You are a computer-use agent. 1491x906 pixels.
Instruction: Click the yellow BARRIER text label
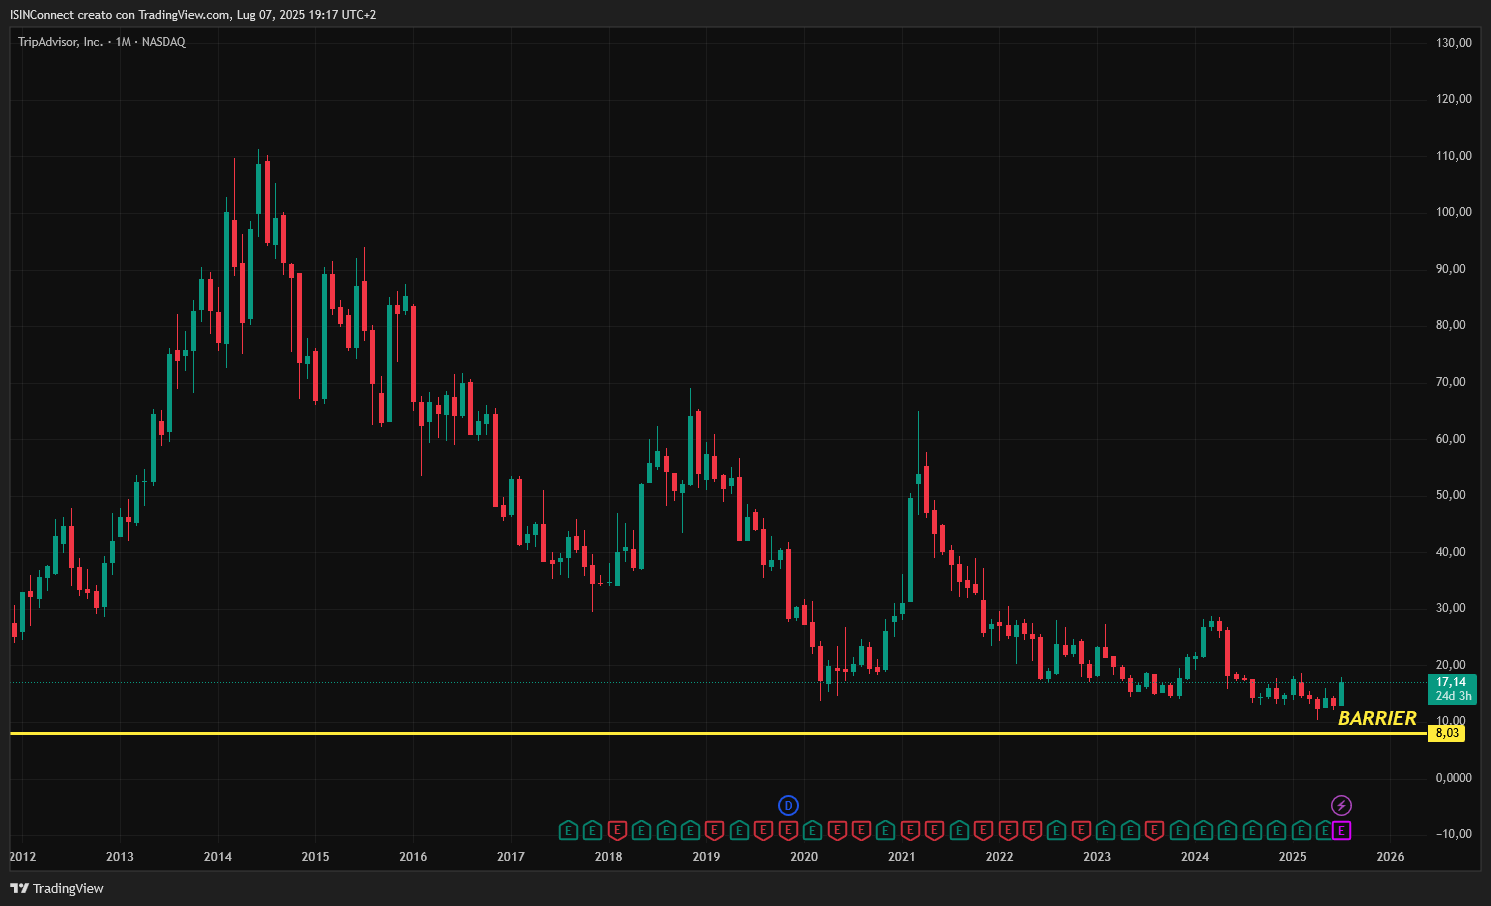coord(1377,718)
